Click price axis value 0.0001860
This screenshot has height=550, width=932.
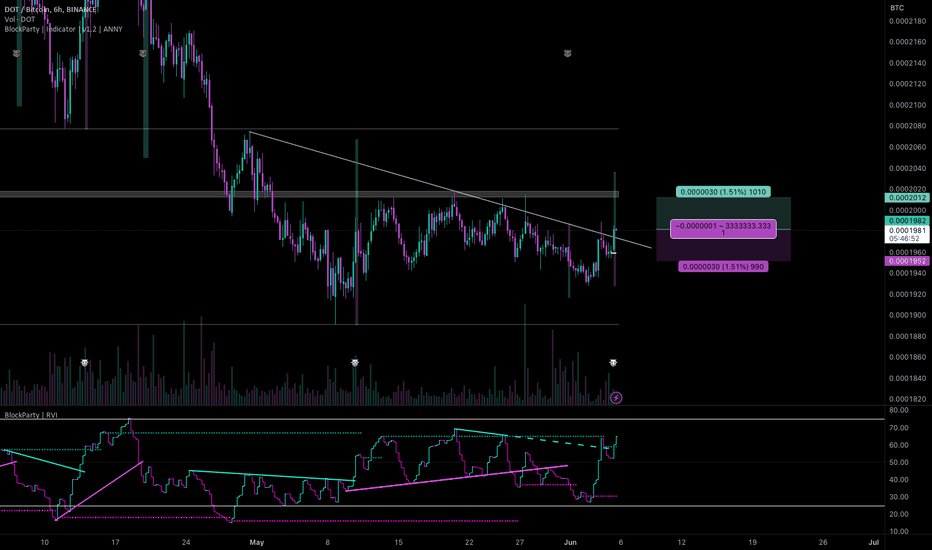[907, 357]
